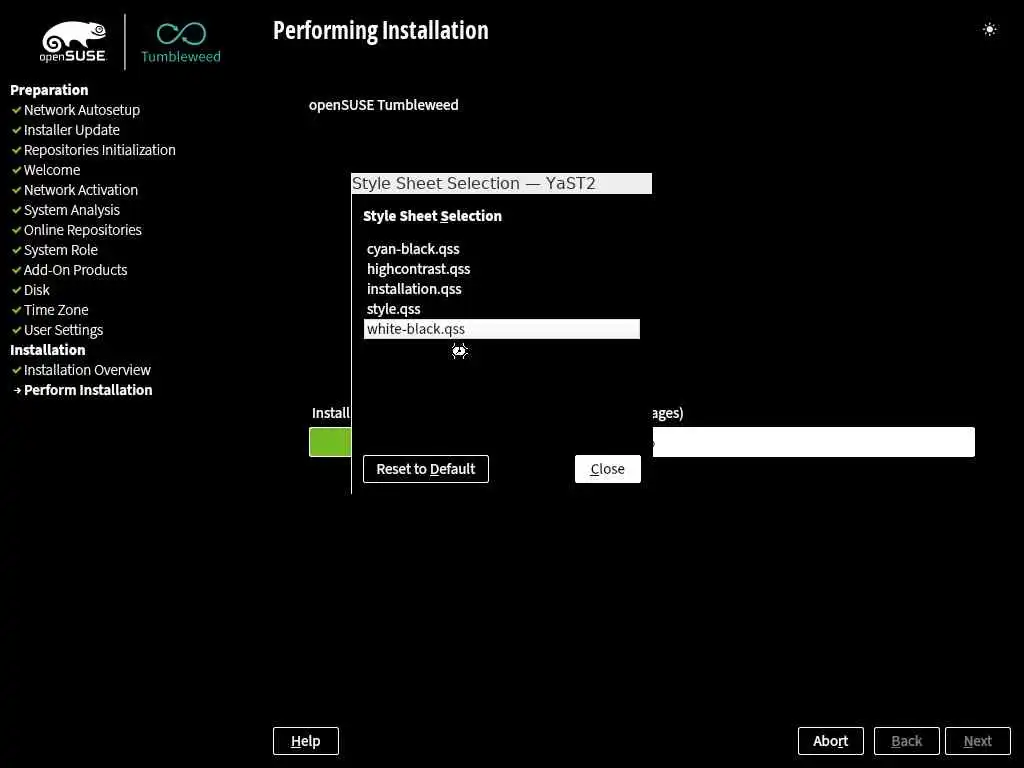Click Network Autosetup step
Screen dimensions: 1024x768
(x=82, y=110)
